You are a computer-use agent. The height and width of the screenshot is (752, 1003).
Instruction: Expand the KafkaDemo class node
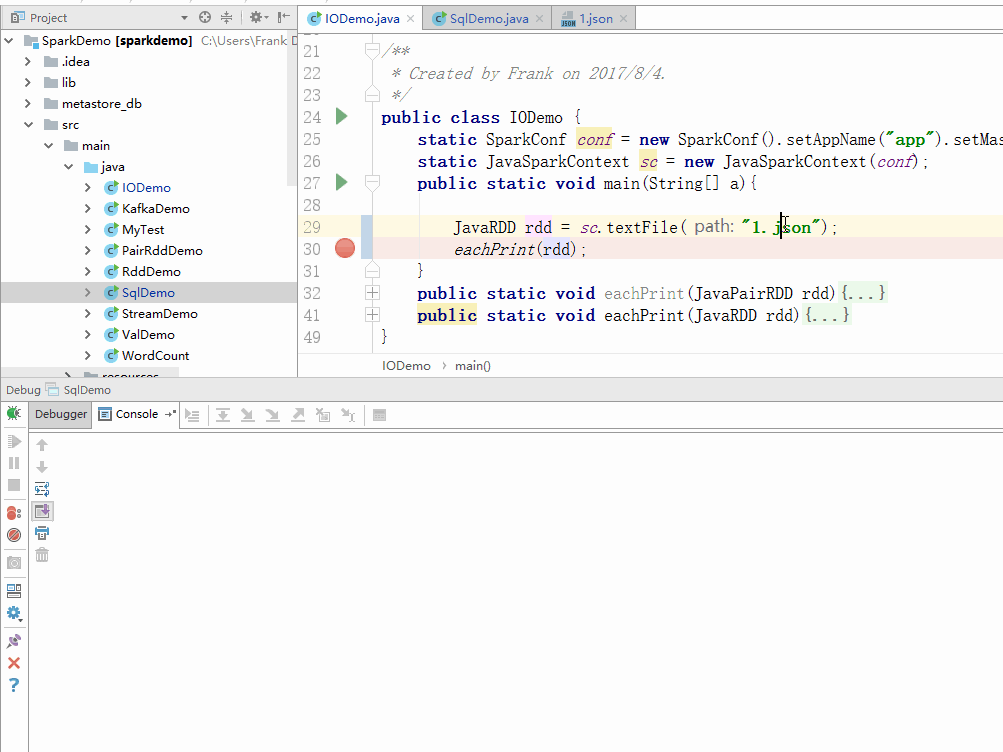88,208
